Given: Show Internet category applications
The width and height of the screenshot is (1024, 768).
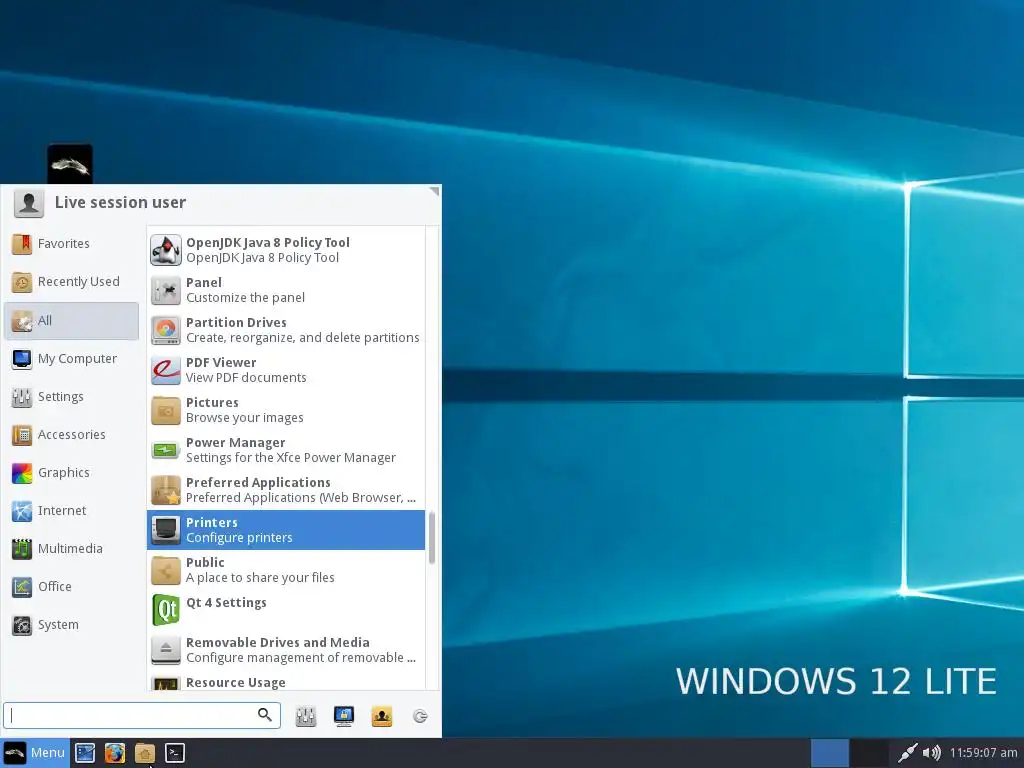Looking at the screenshot, I should 71,511.
